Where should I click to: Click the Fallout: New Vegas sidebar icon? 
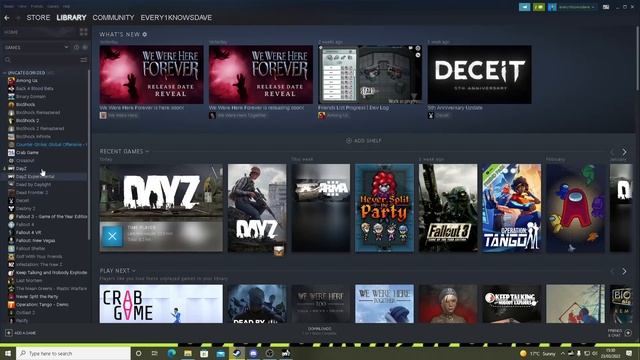[x=11, y=240]
